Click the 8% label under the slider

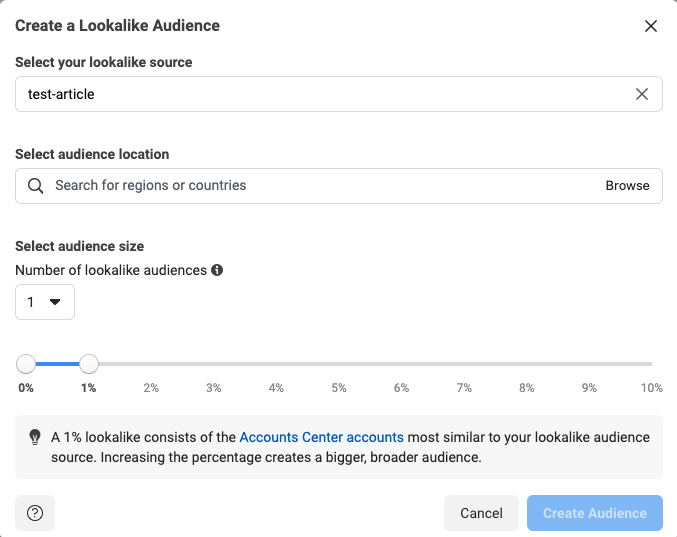click(526, 388)
